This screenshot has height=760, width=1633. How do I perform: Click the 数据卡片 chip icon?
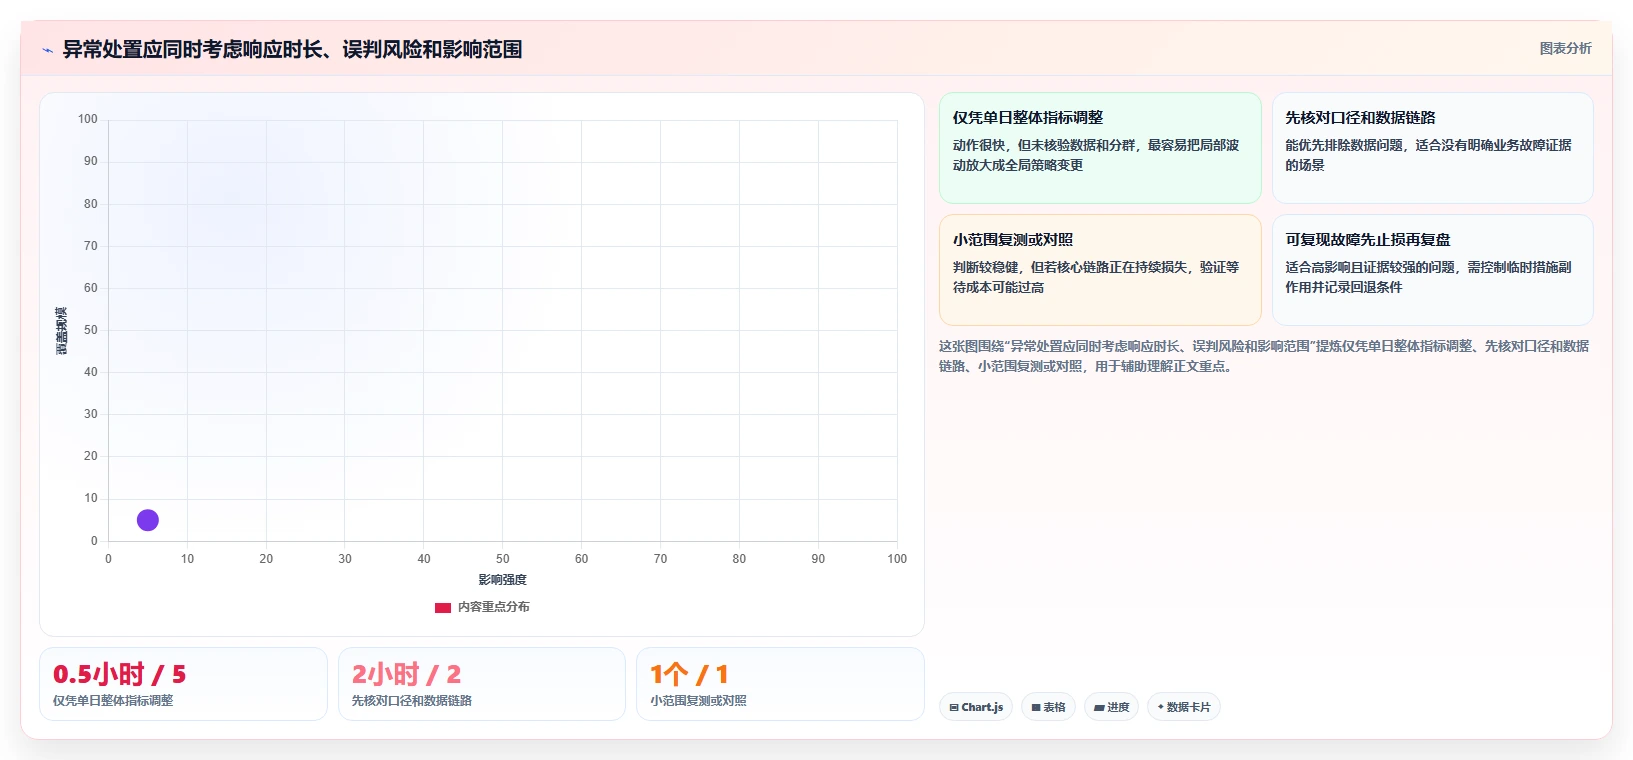1161,707
